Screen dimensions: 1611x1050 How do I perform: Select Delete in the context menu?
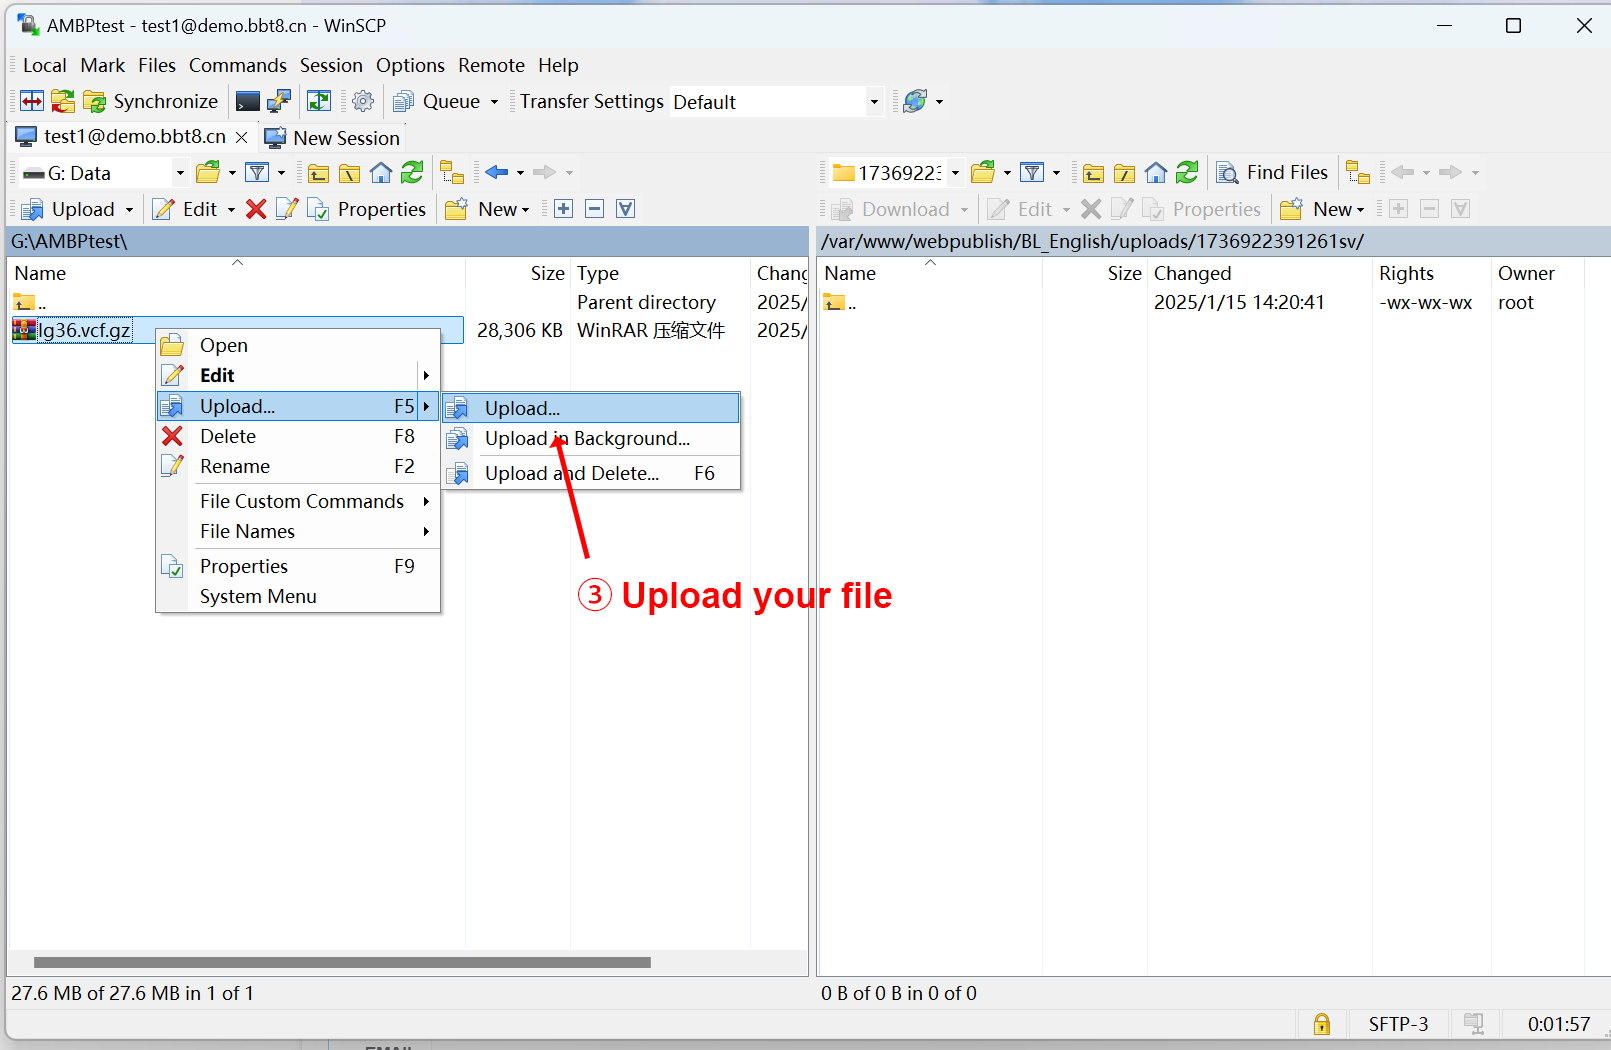coord(298,436)
